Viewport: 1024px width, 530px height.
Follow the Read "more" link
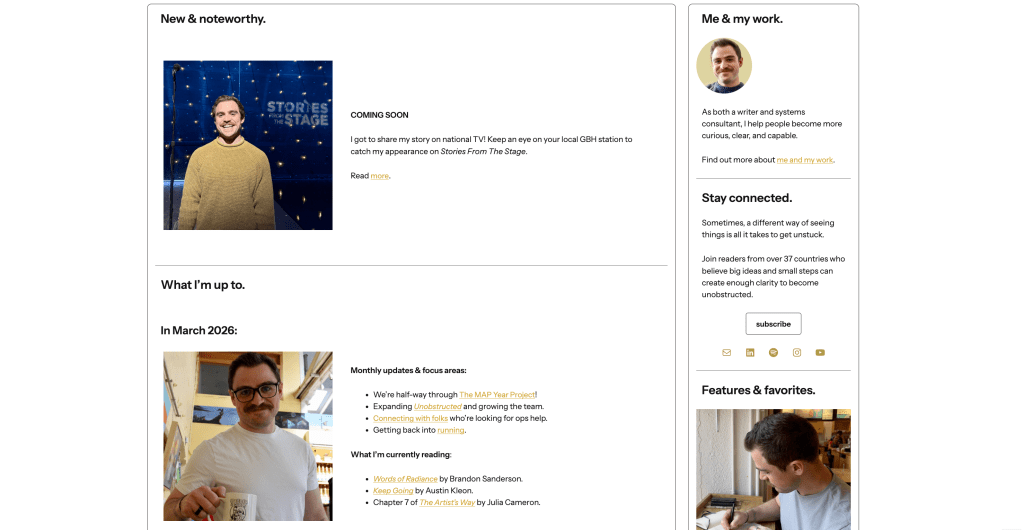coord(379,176)
